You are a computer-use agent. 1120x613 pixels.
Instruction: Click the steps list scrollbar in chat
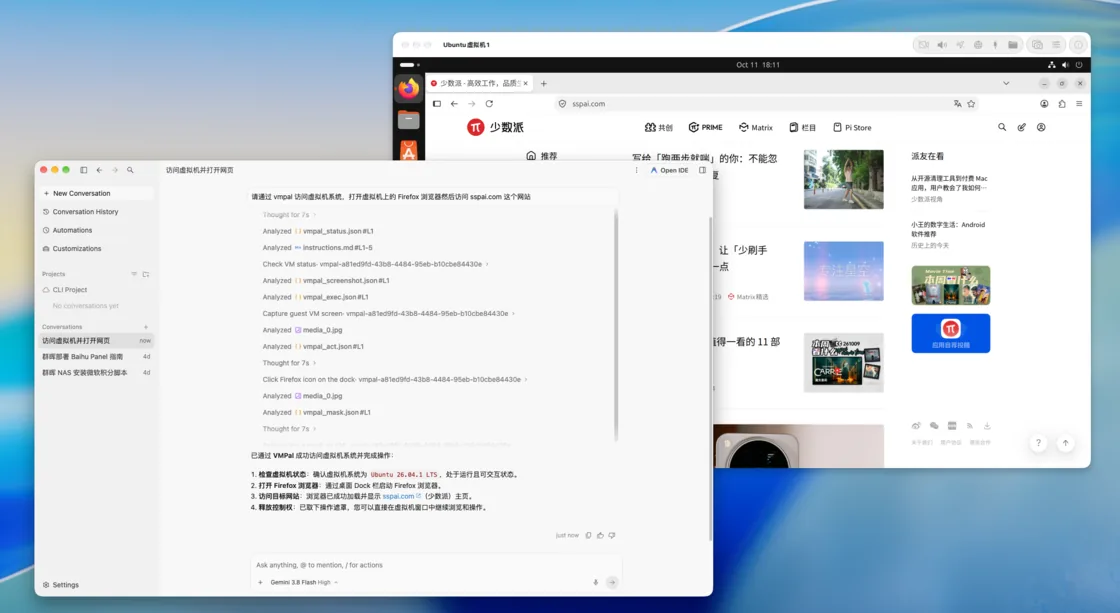616,325
